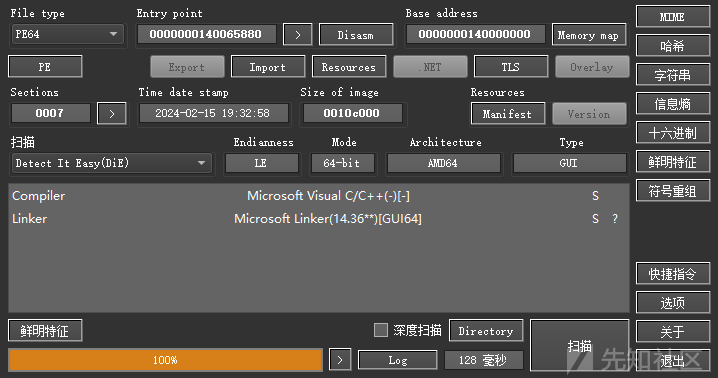718x378 pixels.
Task: Click the PE button
Action: (x=45, y=67)
